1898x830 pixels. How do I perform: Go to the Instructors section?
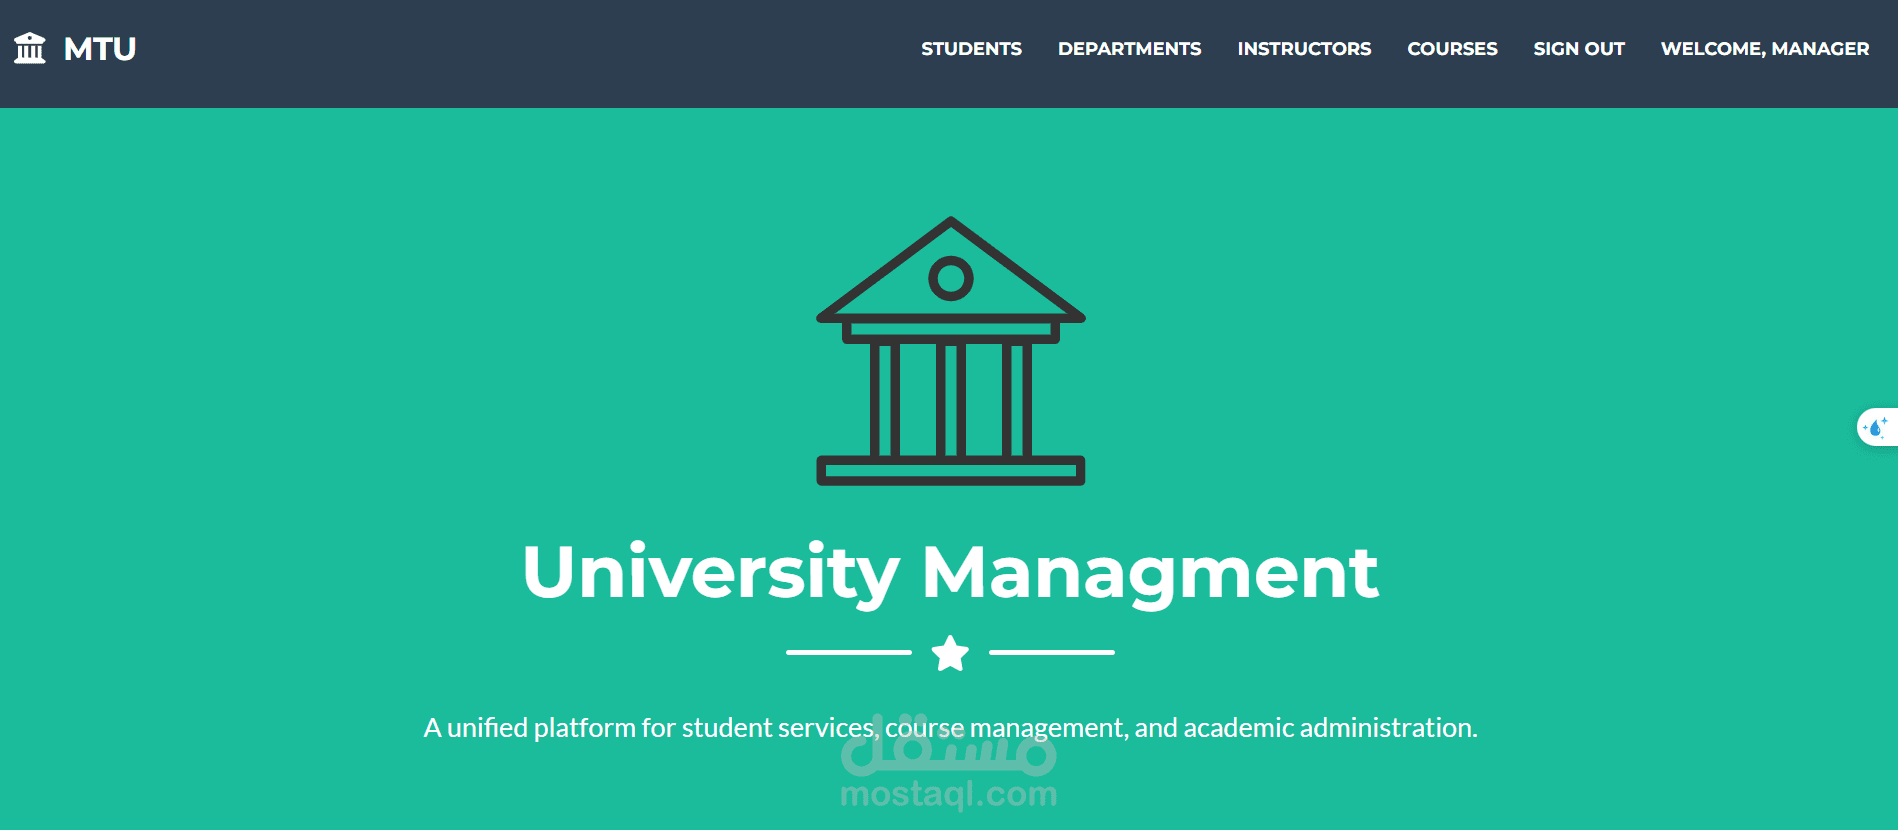tap(1304, 49)
